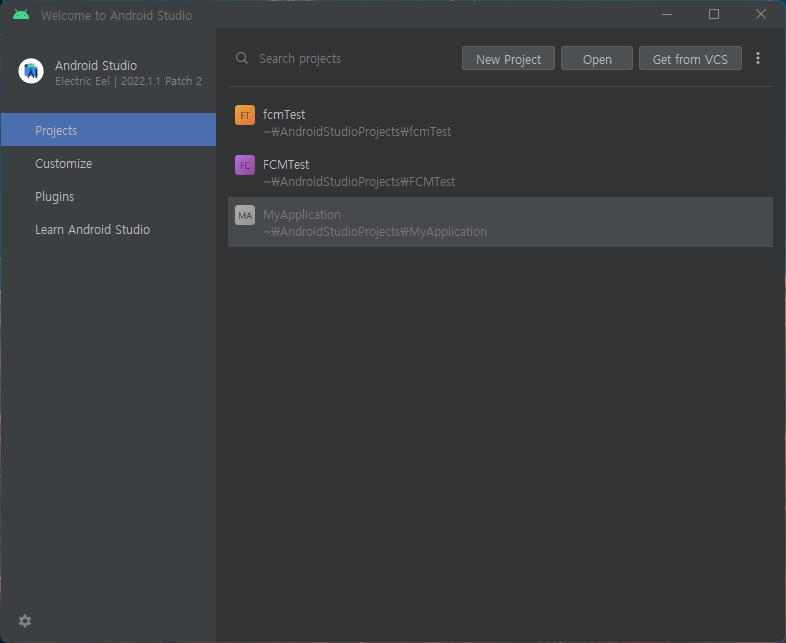
Task: Select the Projects tab
Action: click(x=108, y=130)
